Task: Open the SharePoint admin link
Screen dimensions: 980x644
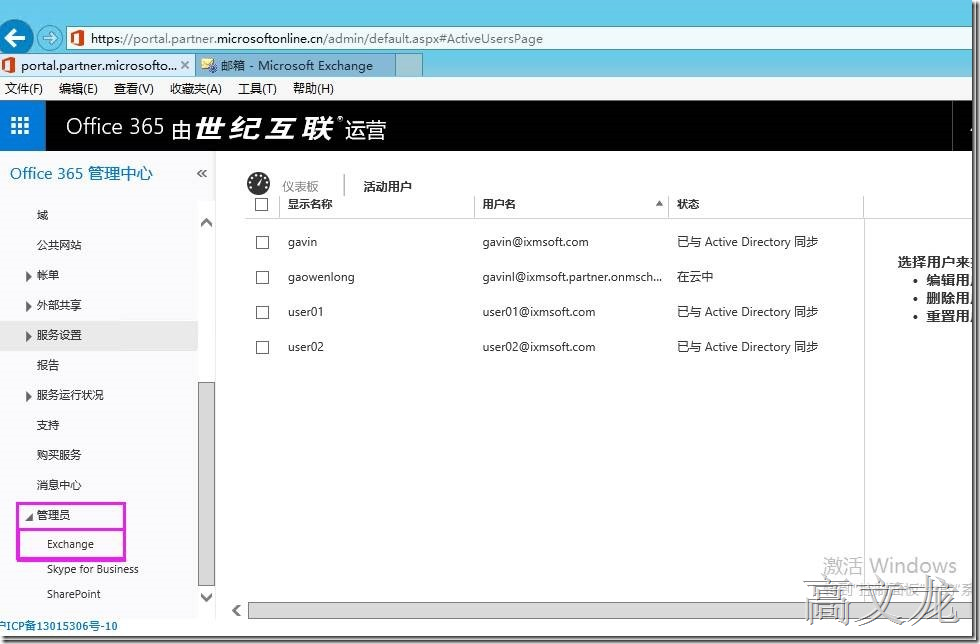Action: 74,594
